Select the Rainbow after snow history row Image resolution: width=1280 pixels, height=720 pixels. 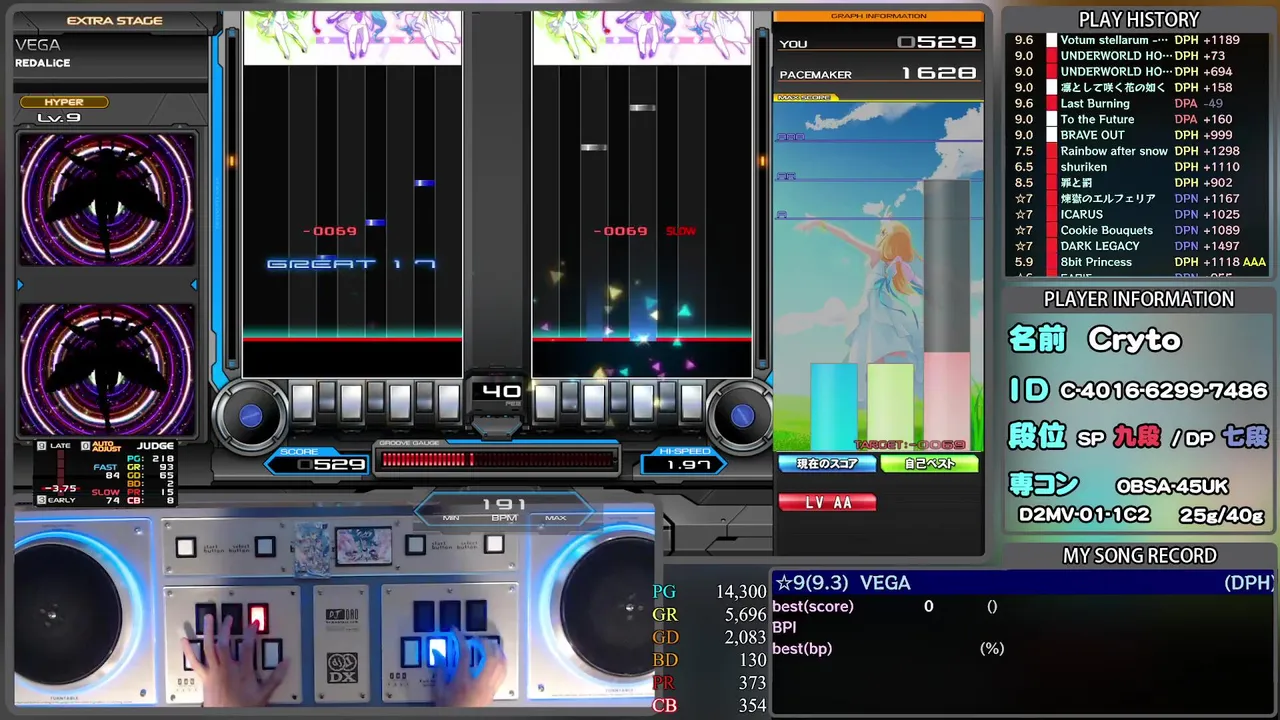[x=1139, y=151]
